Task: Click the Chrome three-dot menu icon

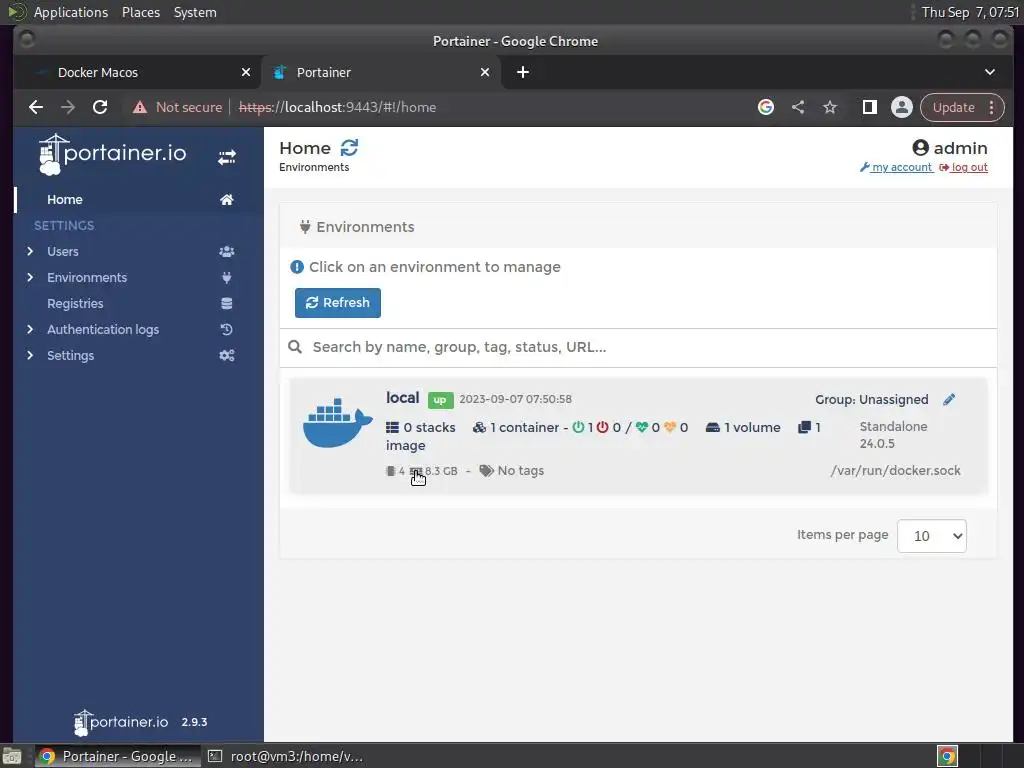Action: (991, 107)
